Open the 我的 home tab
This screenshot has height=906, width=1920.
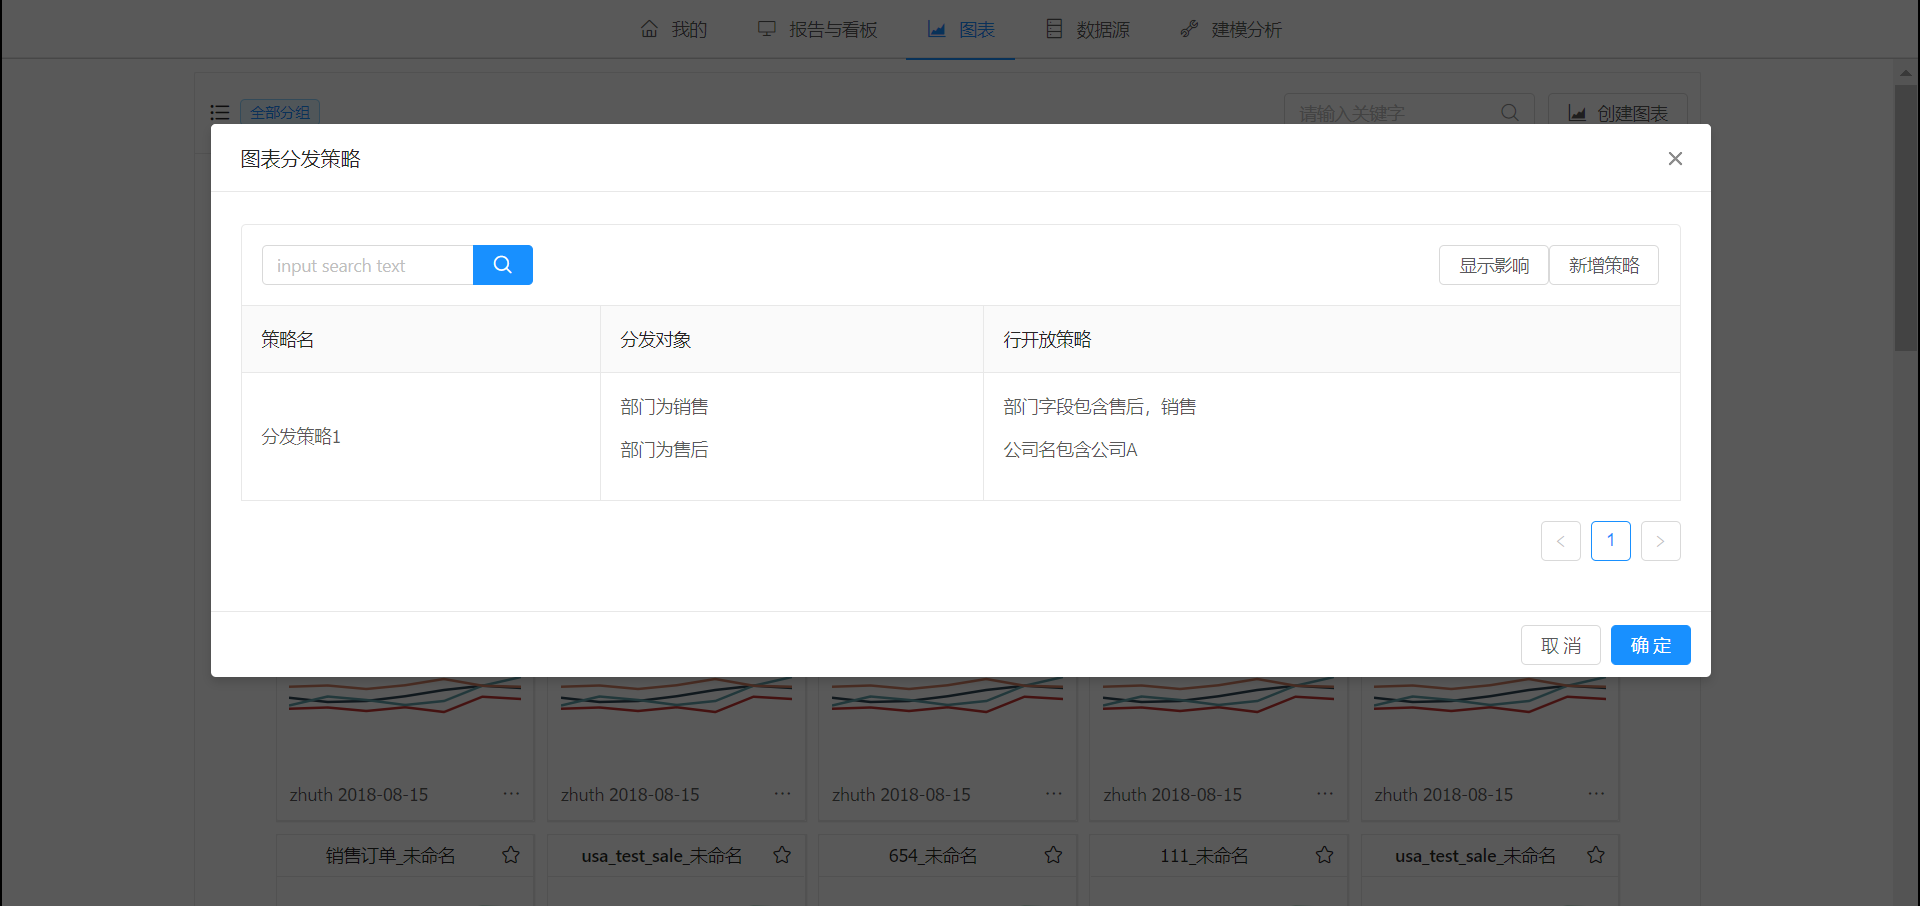click(x=674, y=30)
